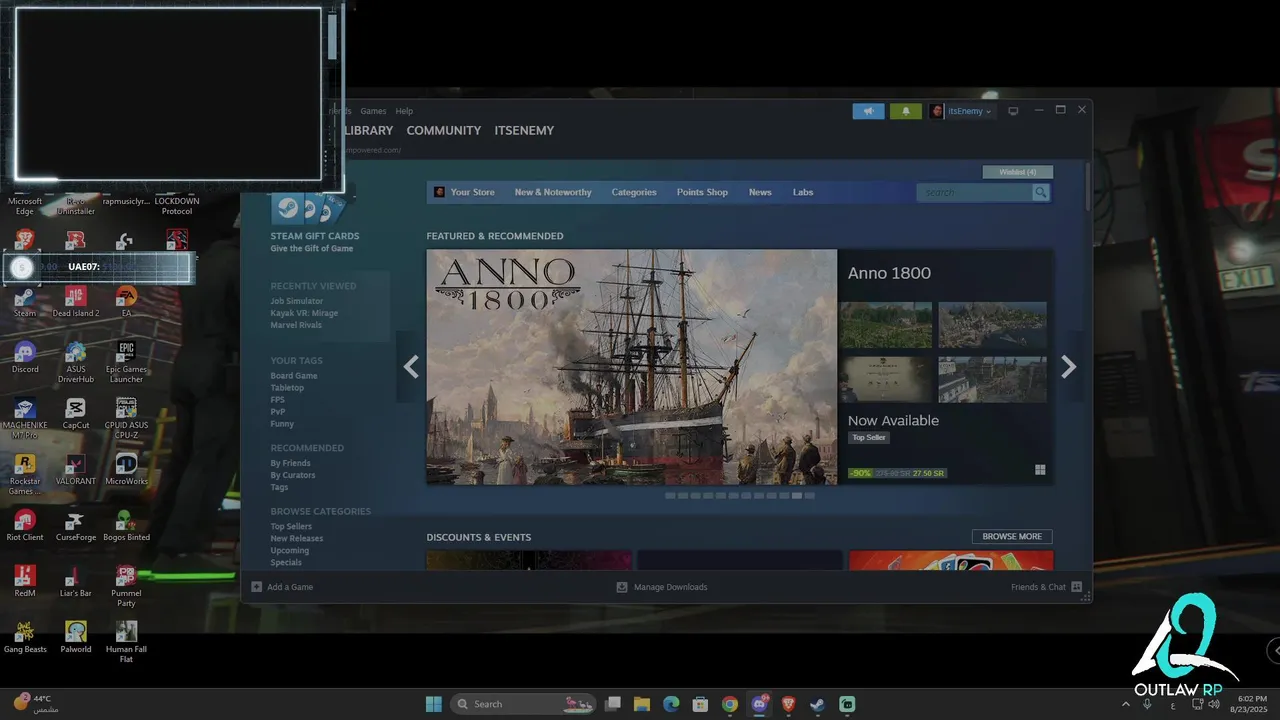This screenshot has width=1280, height=720.
Task: Expand hidden system tray icons chevron
Action: 1126,704
